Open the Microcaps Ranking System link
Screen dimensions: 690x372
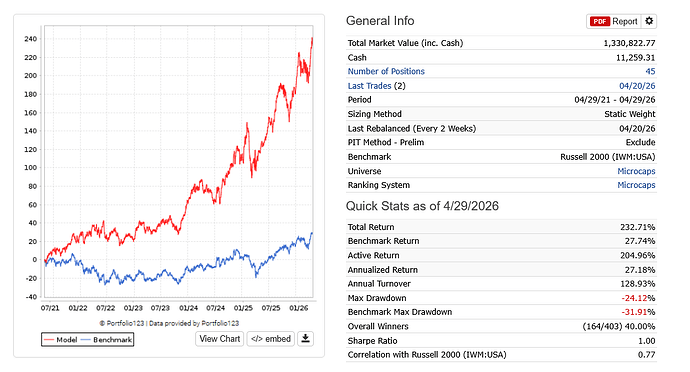point(636,185)
